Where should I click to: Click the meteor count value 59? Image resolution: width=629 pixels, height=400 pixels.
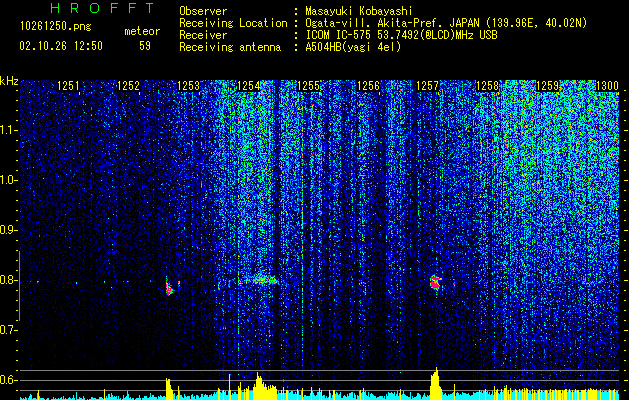click(145, 46)
